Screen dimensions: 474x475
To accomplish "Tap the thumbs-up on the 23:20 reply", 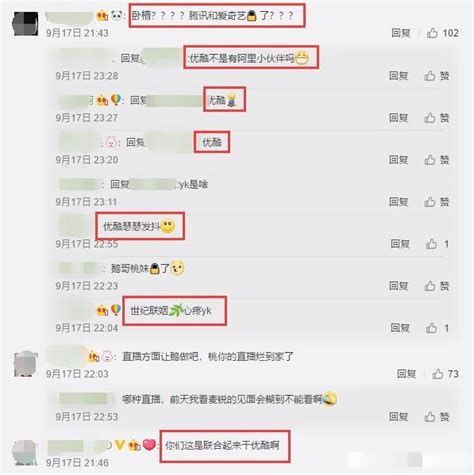I will point(430,160).
